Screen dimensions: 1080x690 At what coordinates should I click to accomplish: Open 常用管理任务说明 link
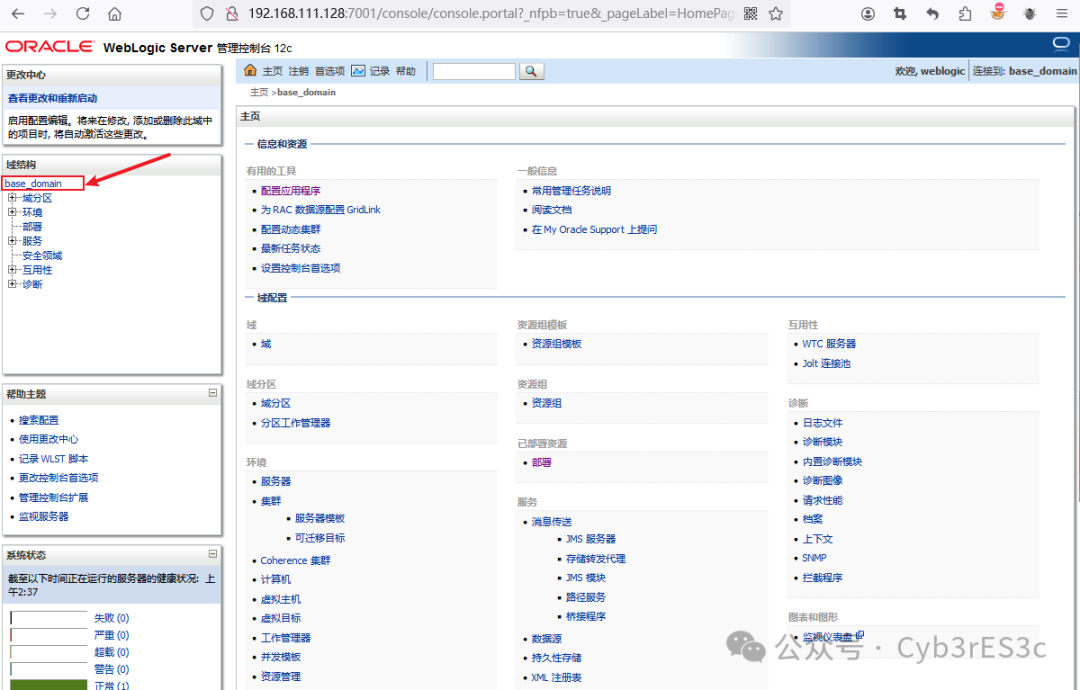coord(571,191)
